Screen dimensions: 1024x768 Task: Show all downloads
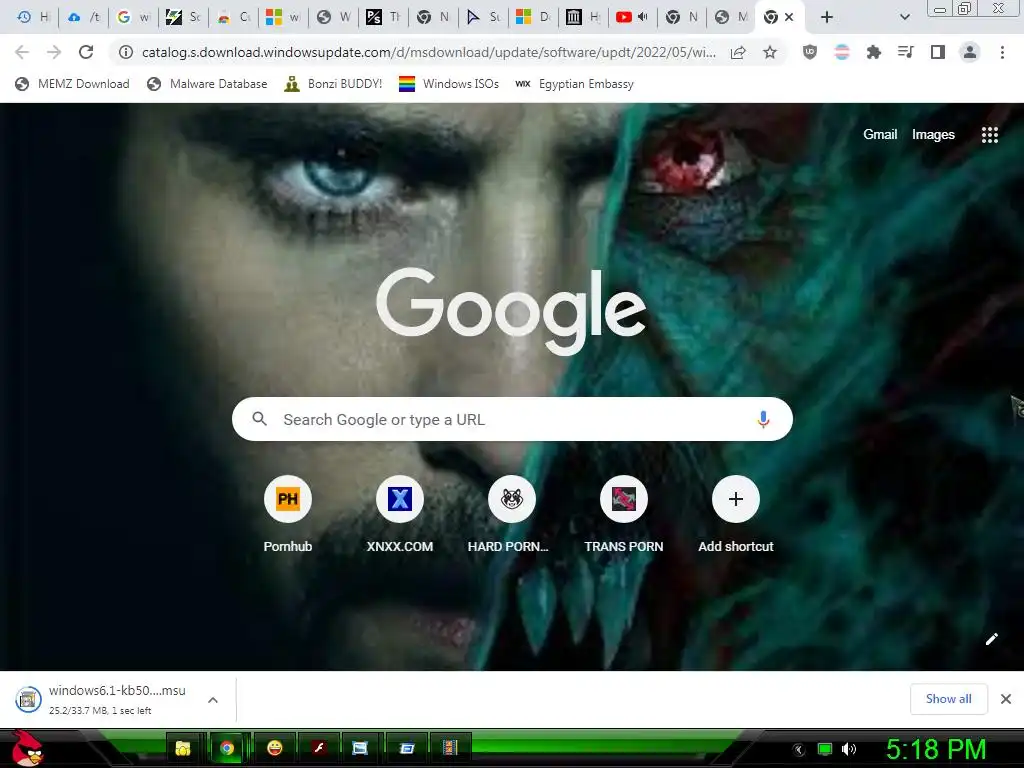948,699
